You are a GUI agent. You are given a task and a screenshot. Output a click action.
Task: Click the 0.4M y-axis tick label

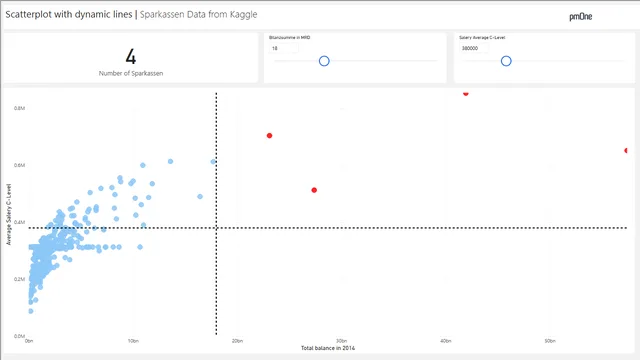click(x=19, y=222)
